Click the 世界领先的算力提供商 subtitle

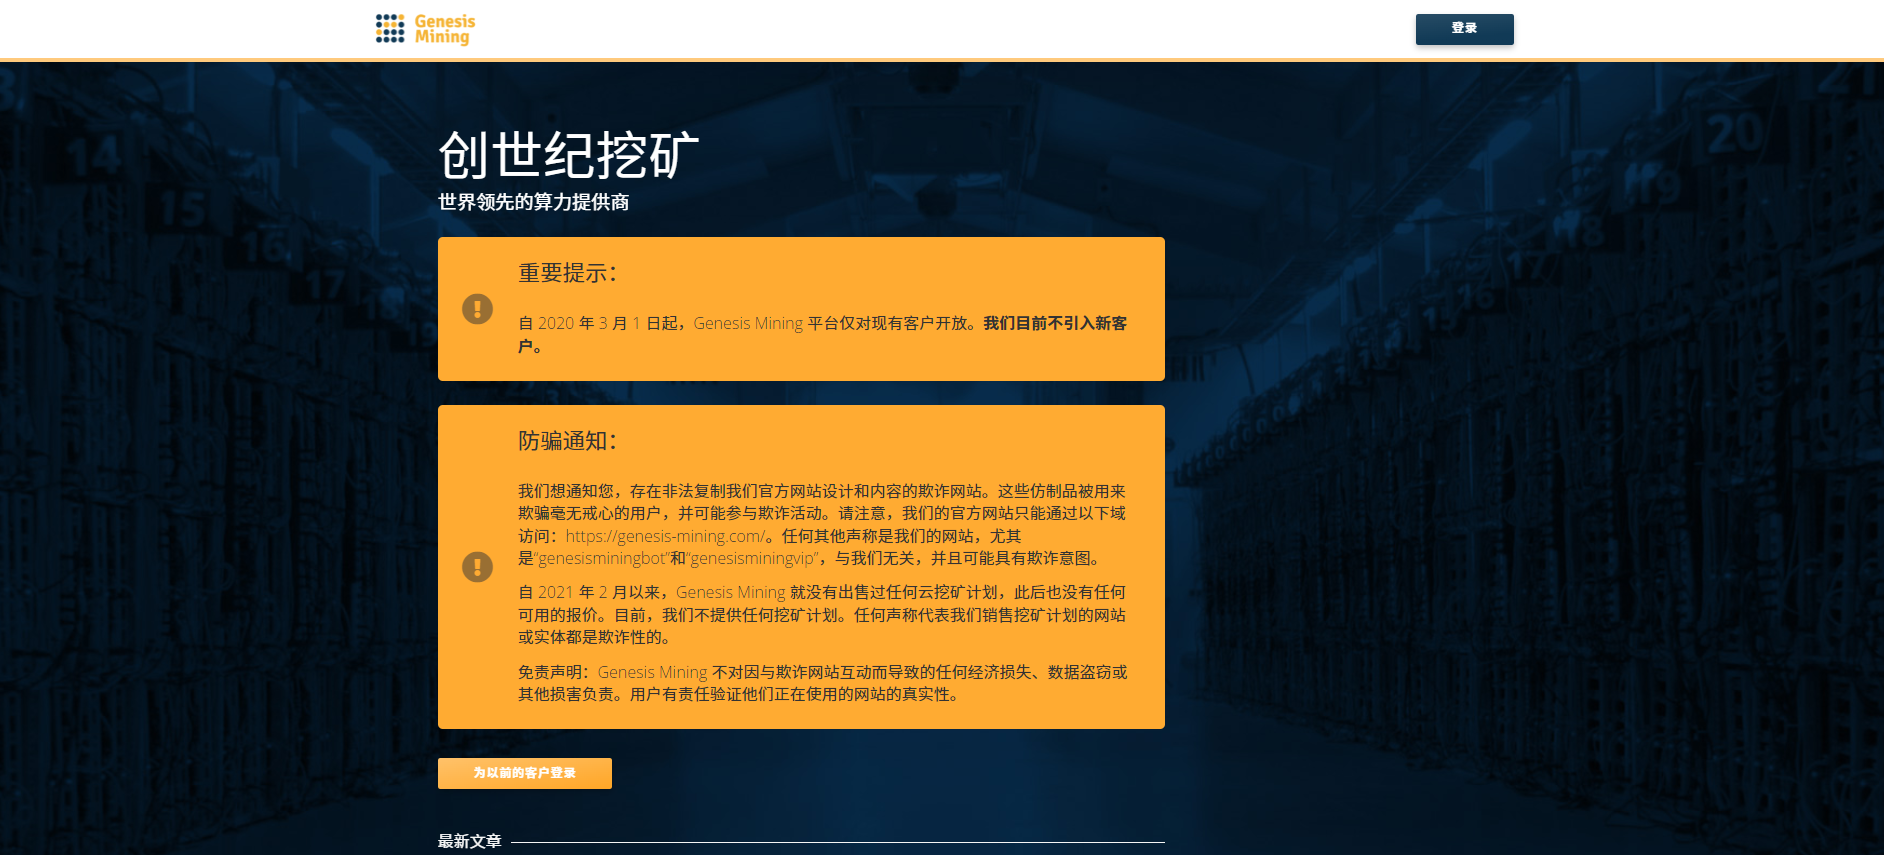(533, 202)
